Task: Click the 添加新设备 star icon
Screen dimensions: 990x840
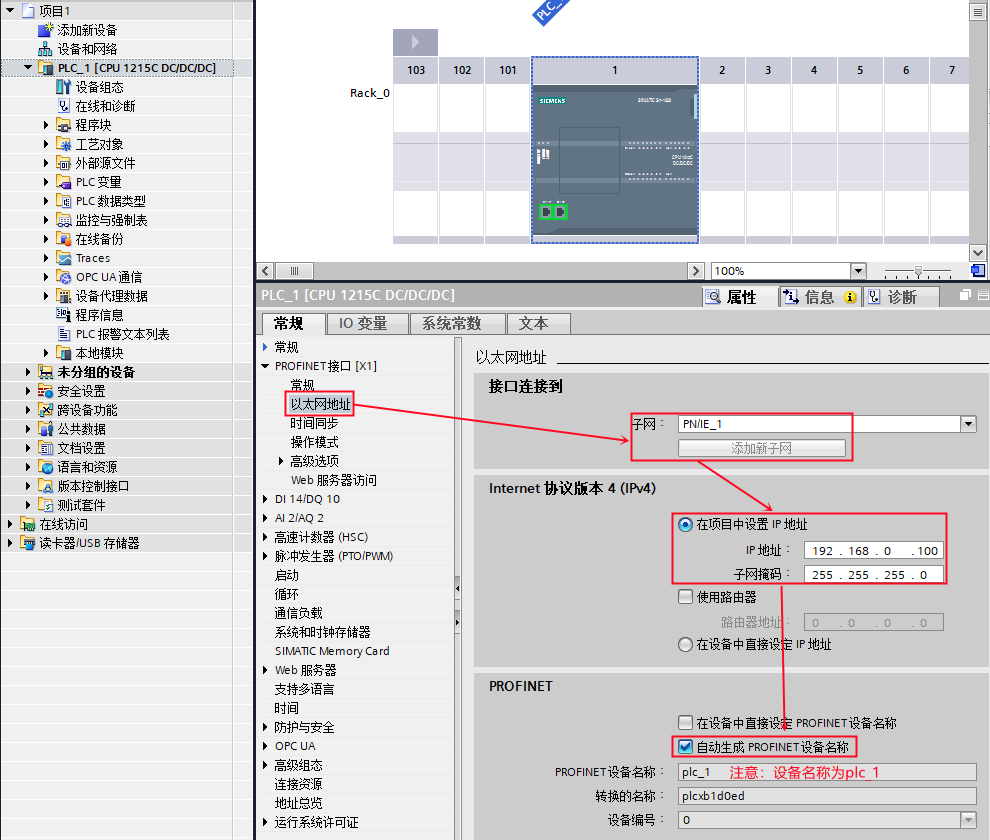Action: [x=45, y=30]
